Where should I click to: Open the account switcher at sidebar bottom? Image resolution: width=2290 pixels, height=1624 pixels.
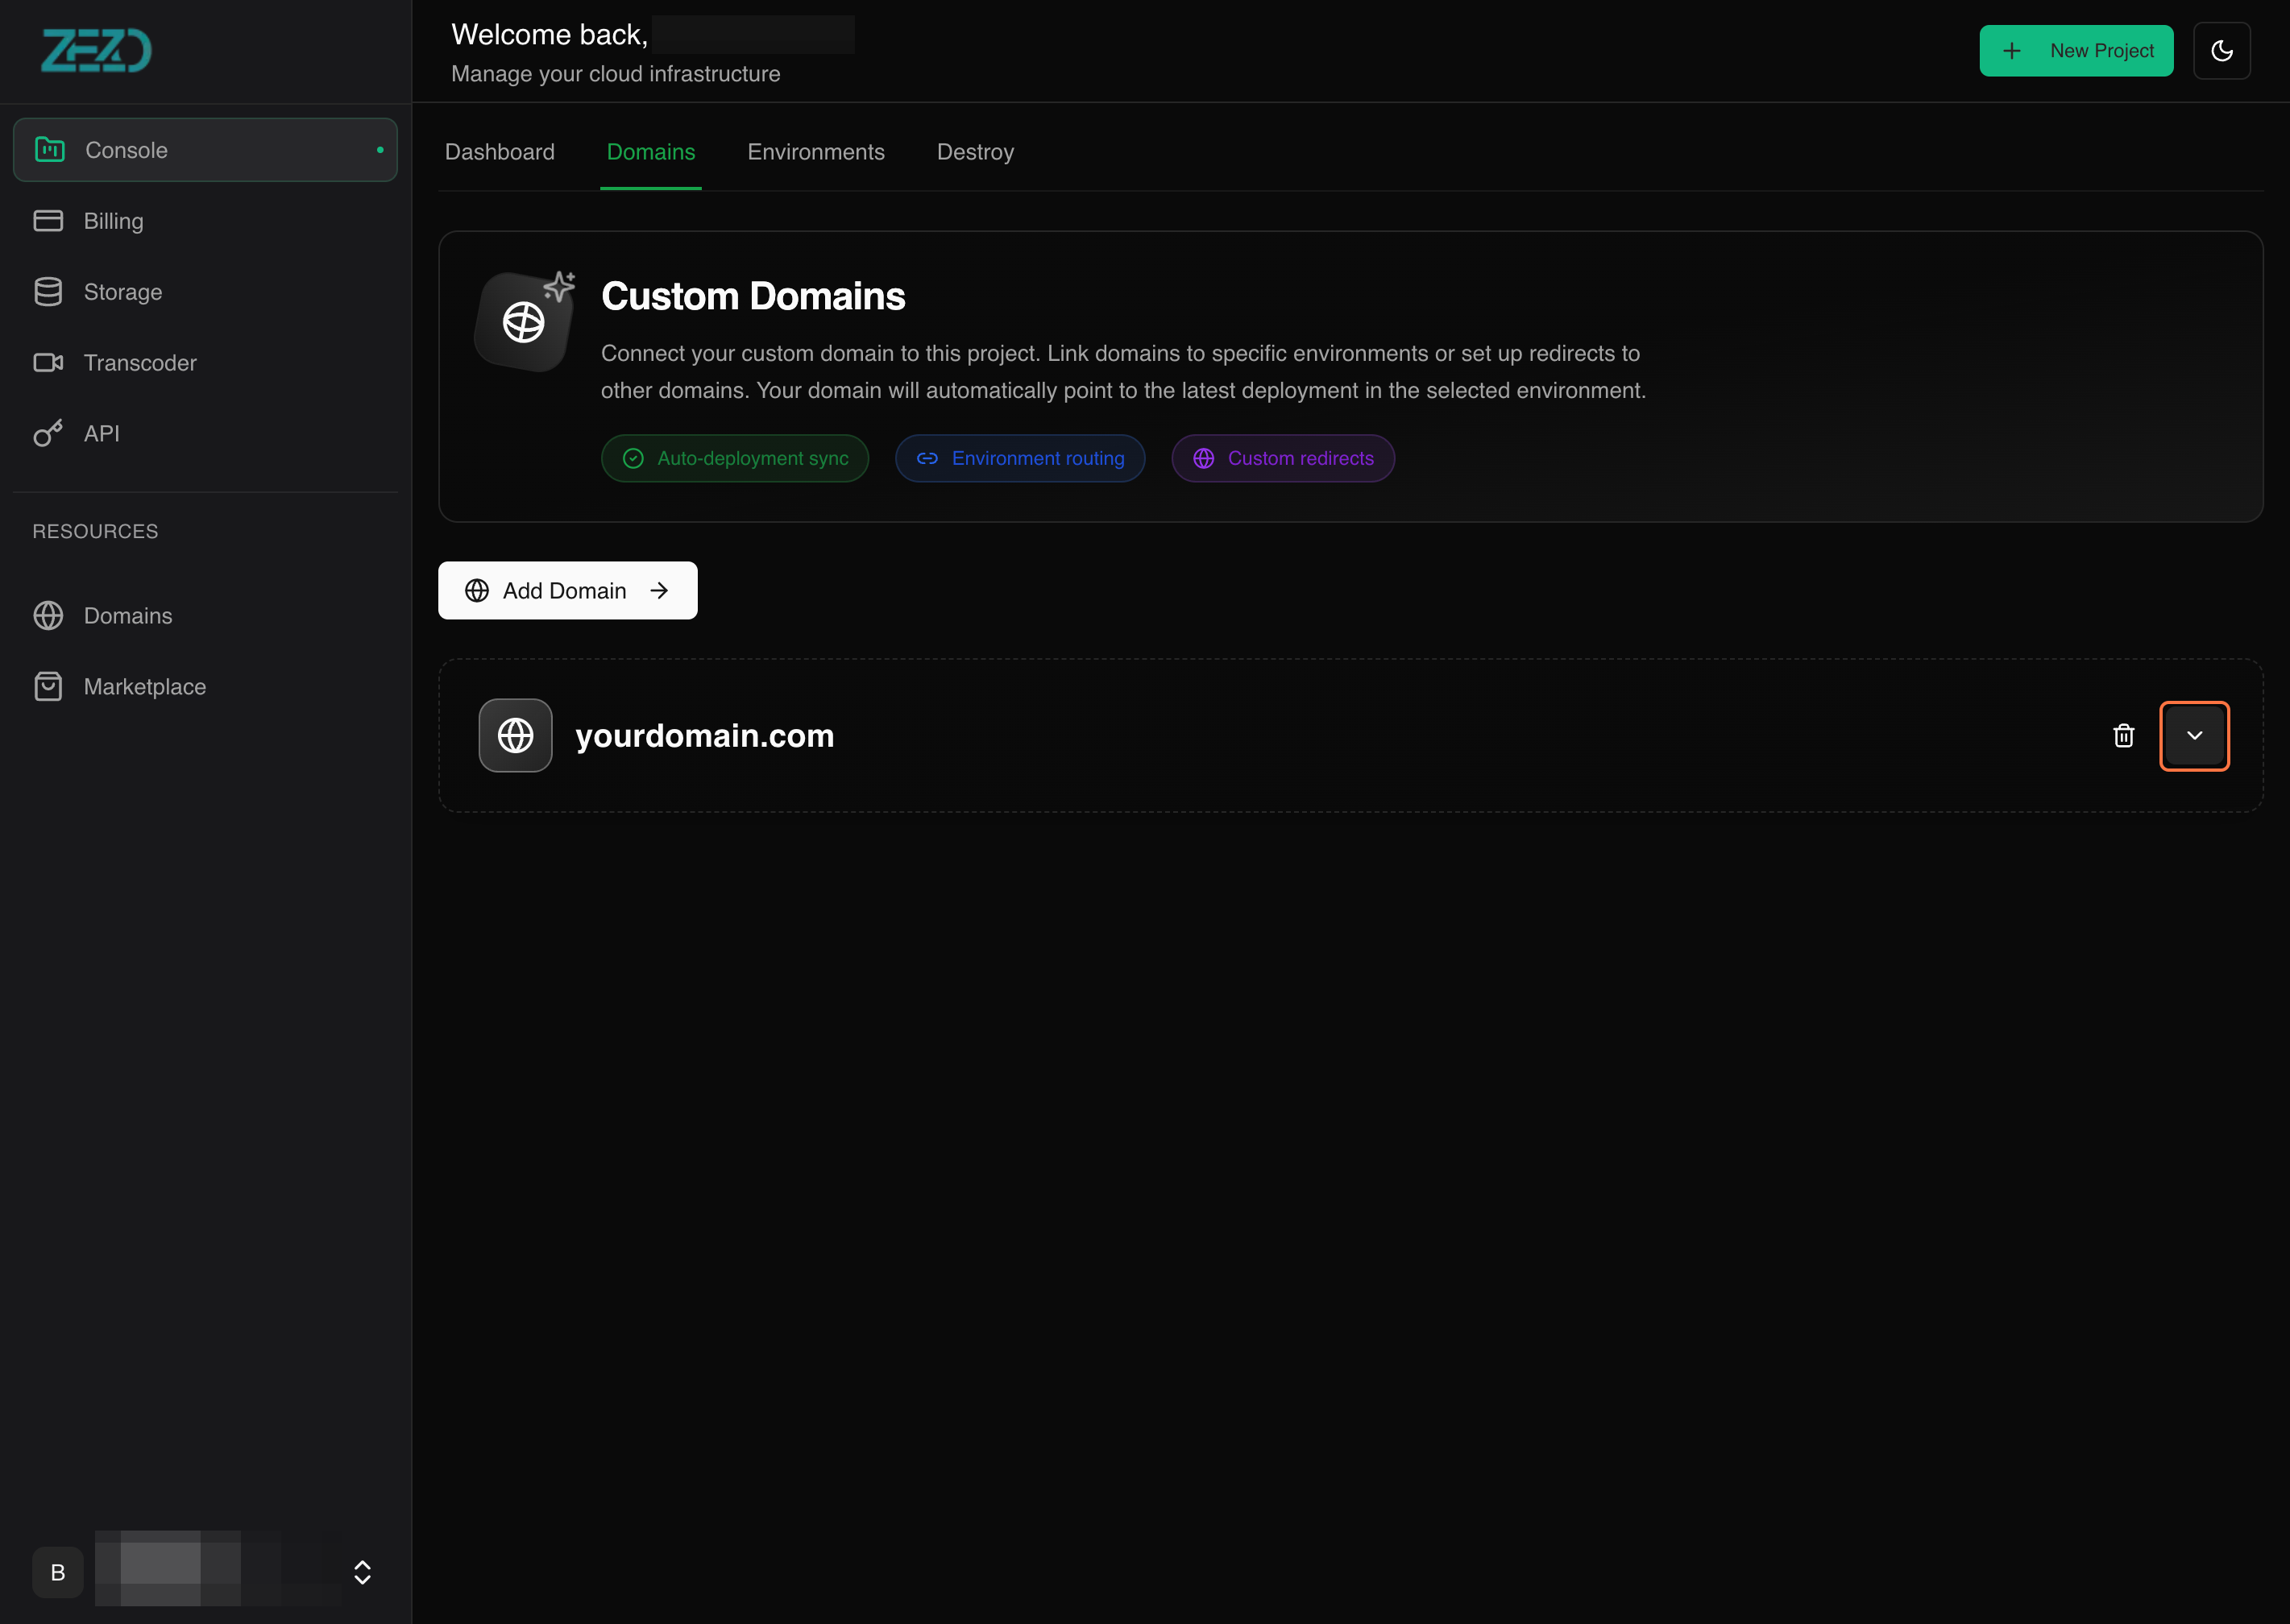click(x=362, y=1572)
